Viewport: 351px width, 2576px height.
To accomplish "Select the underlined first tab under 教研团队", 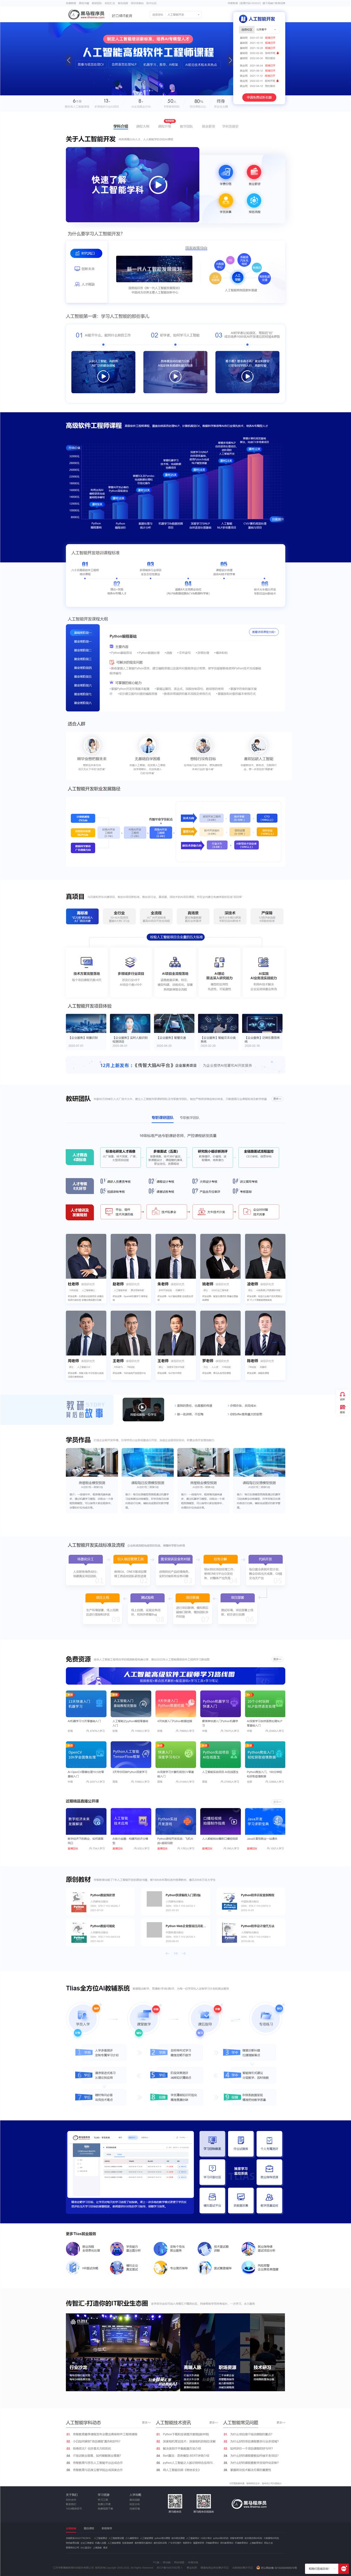I will 162,1118.
